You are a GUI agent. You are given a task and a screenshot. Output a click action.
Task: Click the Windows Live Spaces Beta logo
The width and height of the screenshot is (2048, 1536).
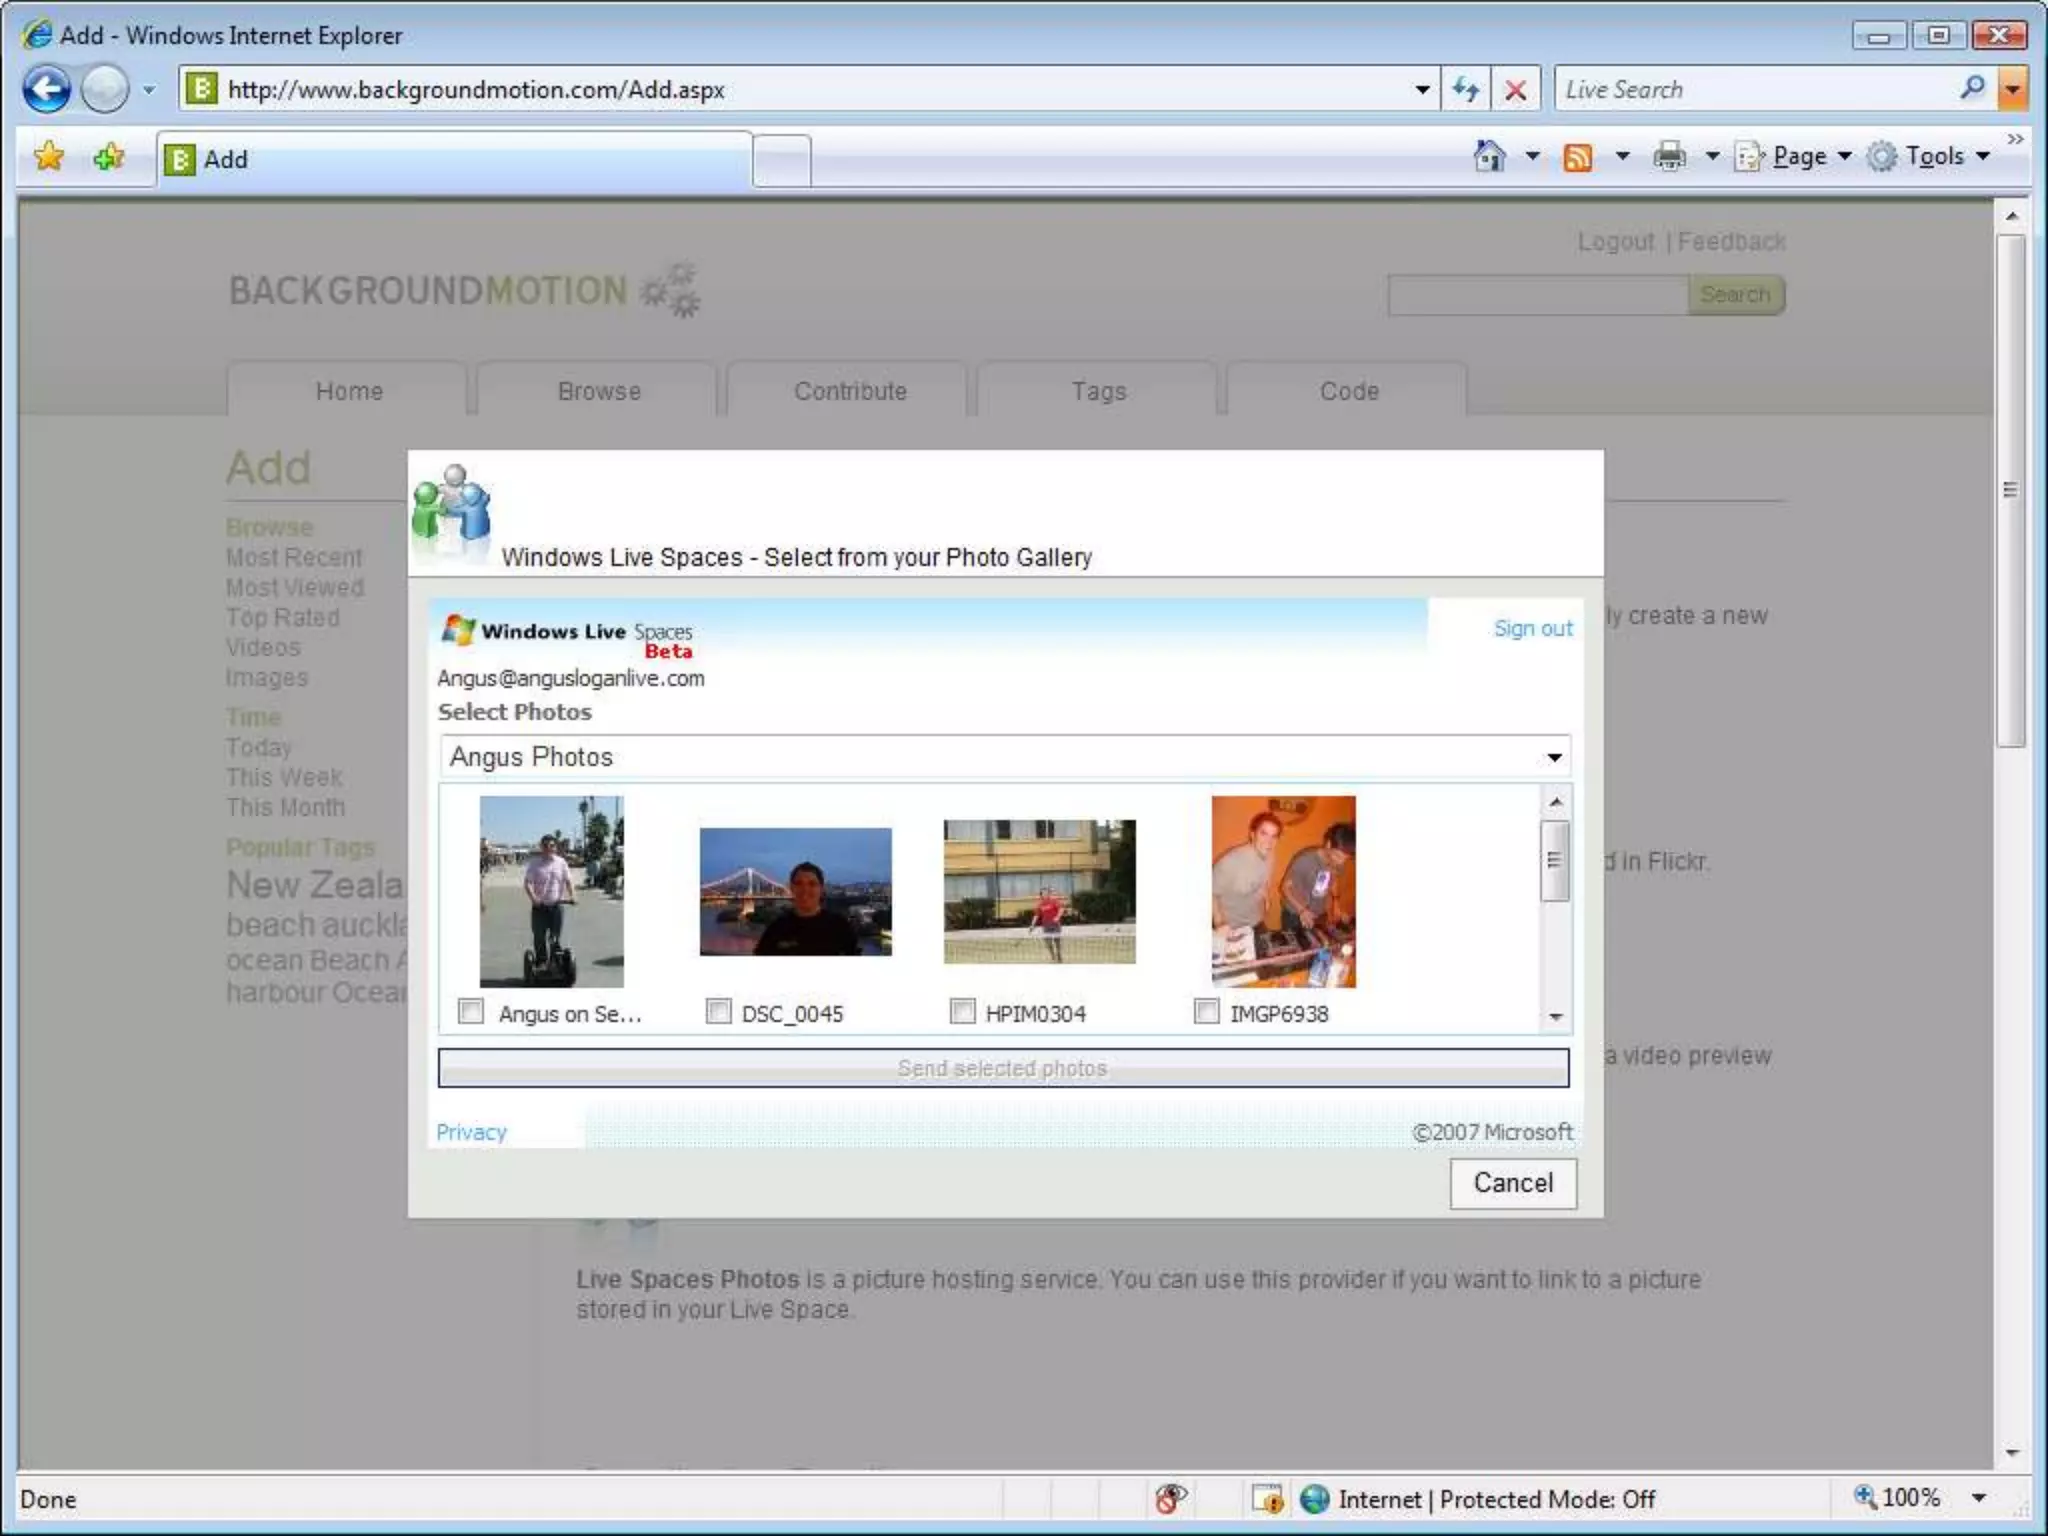pyautogui.click(x=567, y=636)
